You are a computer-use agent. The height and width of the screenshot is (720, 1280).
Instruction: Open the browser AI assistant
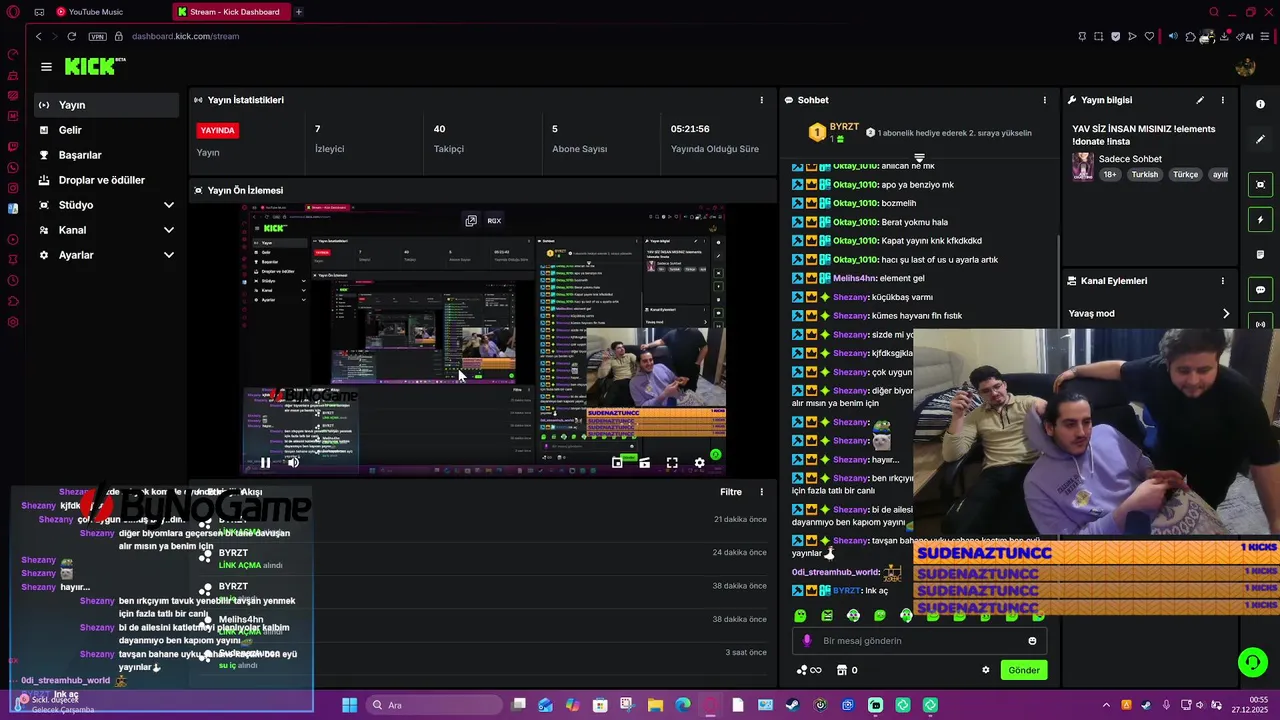pos(1246,36)
